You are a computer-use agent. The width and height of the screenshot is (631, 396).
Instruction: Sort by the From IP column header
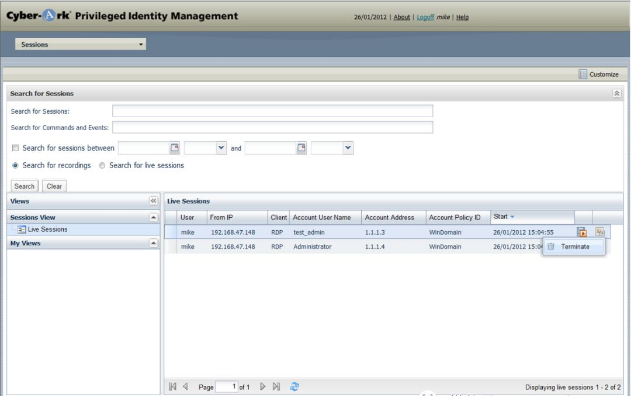[237, 217]
